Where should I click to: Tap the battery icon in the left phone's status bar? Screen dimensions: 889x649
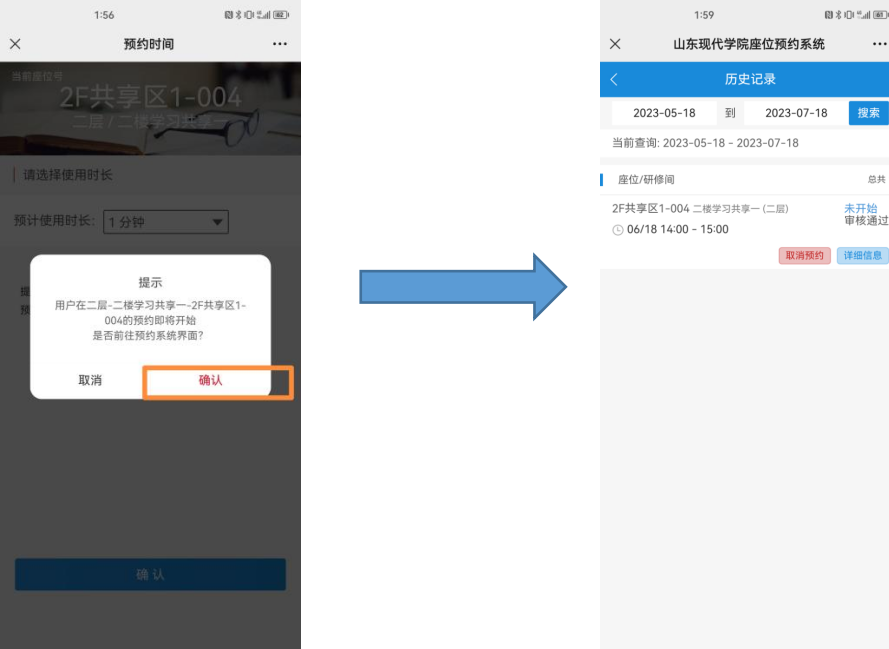coord(281,15)
